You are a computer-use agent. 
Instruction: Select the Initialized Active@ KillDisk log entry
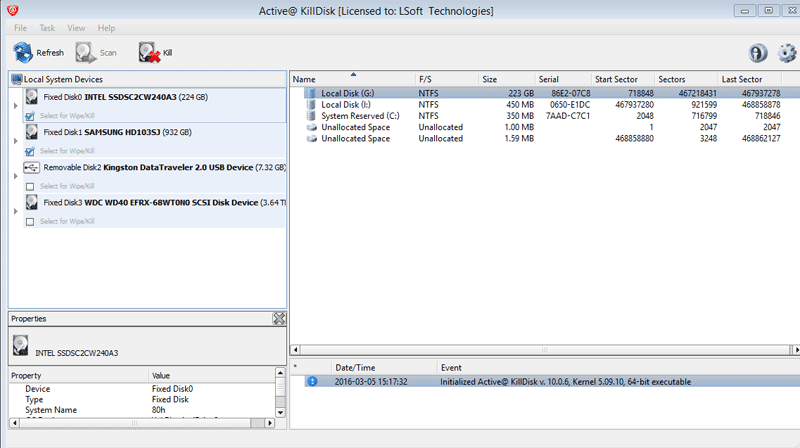point(552,382)
